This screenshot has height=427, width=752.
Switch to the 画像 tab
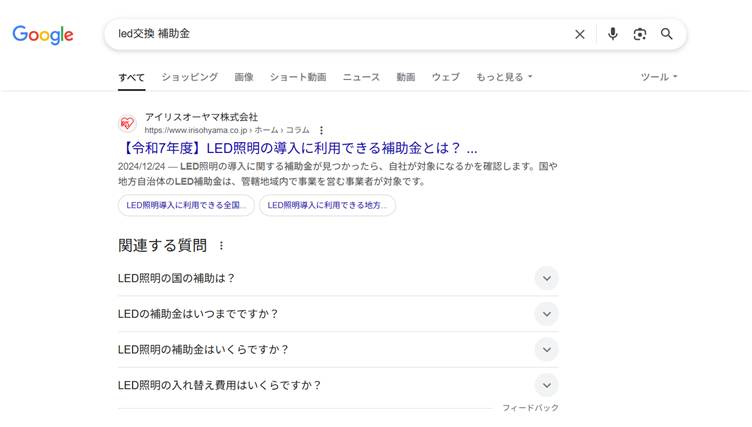click(x=244, y=77)
